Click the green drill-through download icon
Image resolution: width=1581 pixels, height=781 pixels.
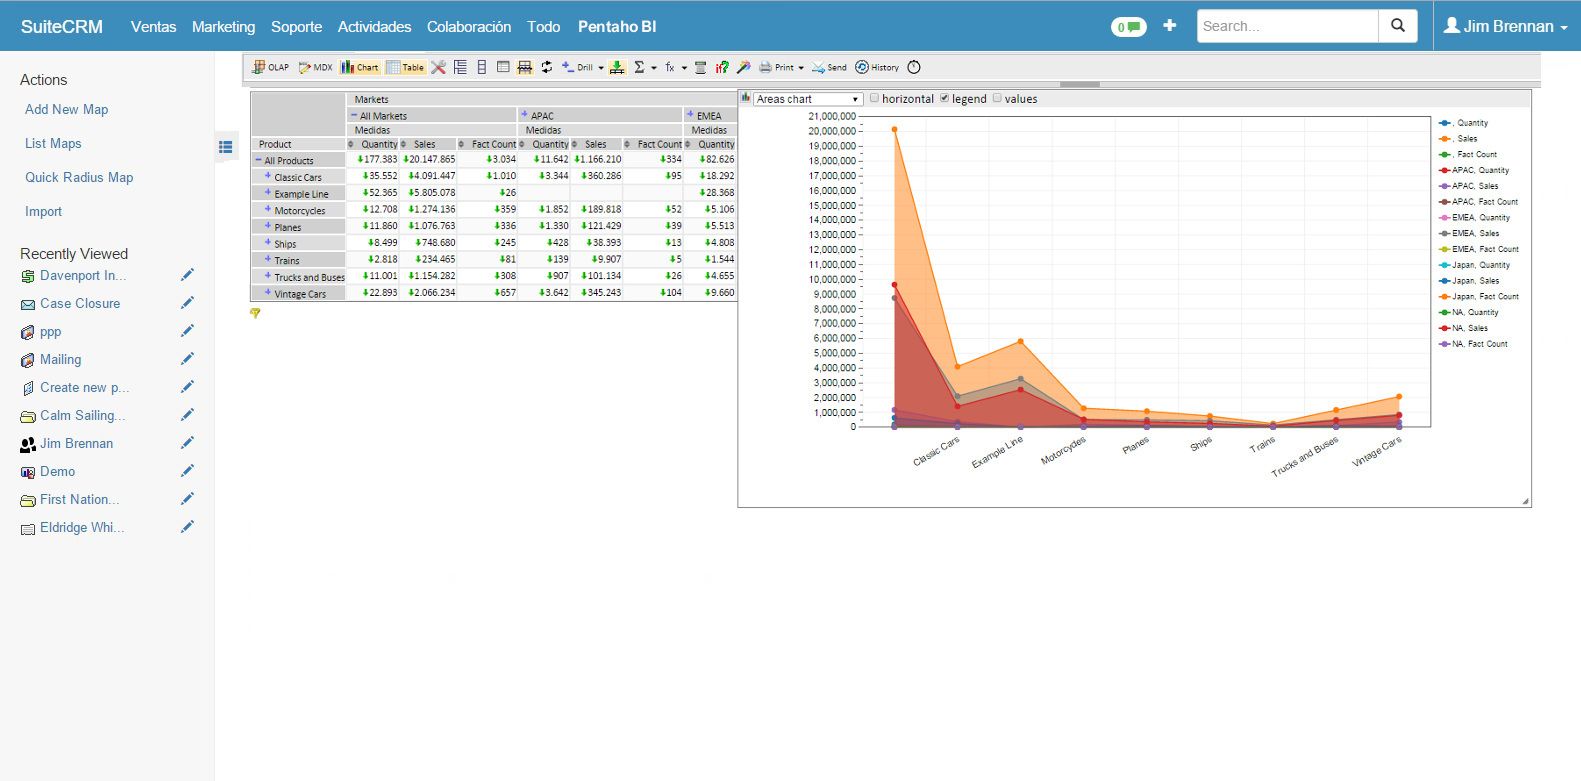click(x=617, y=67)
